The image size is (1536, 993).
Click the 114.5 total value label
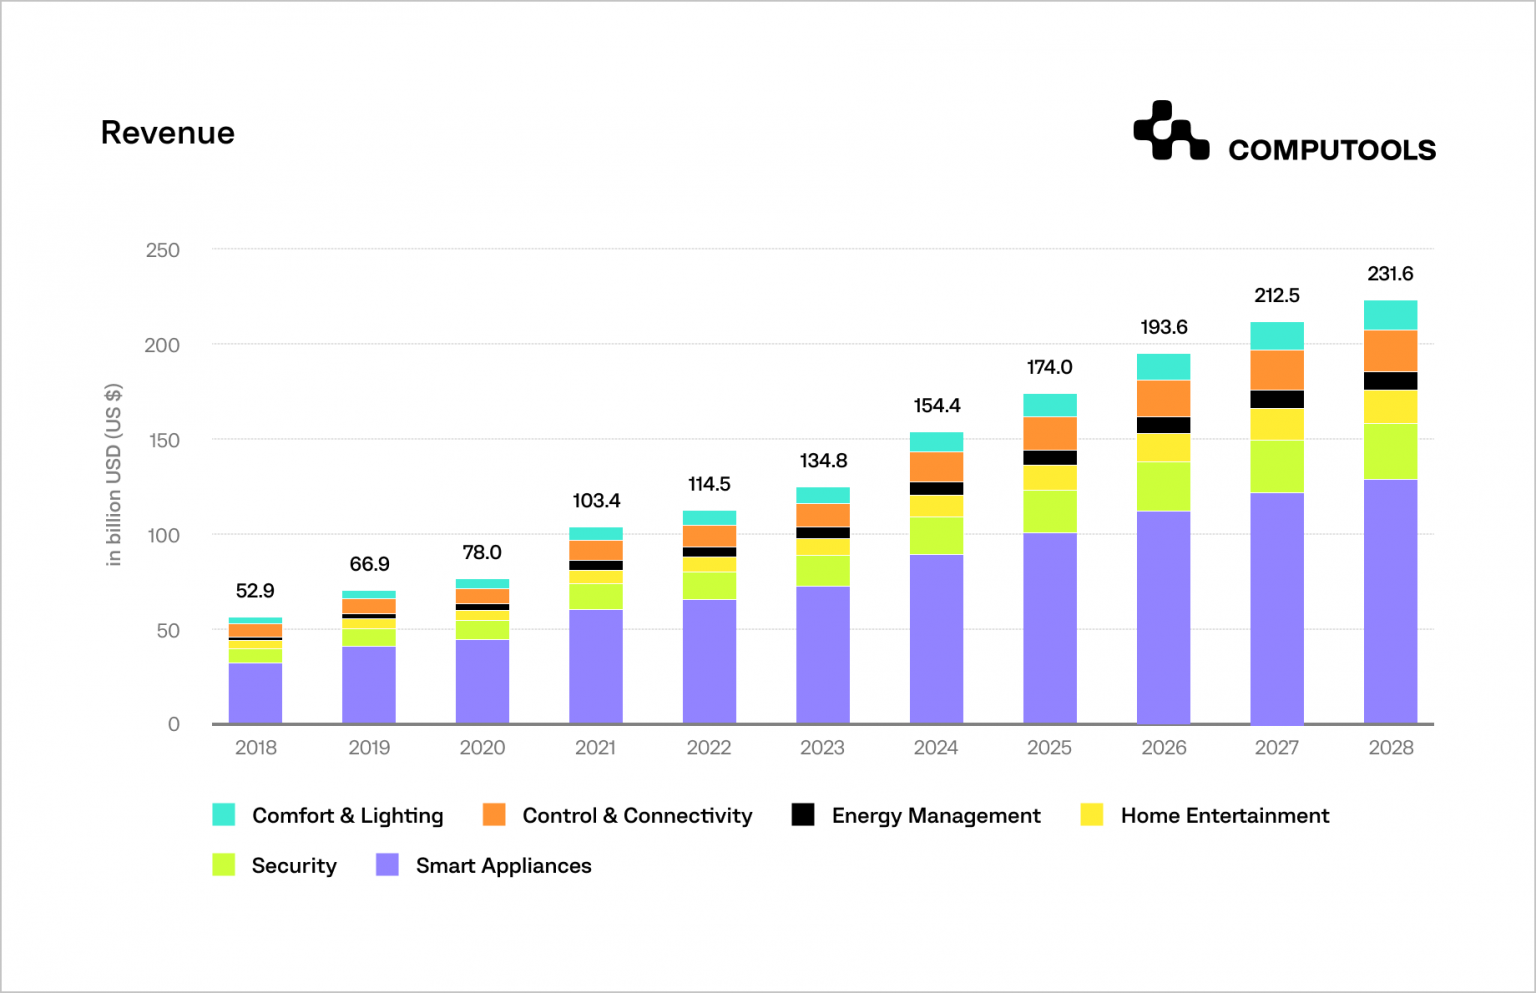point(709,484)
